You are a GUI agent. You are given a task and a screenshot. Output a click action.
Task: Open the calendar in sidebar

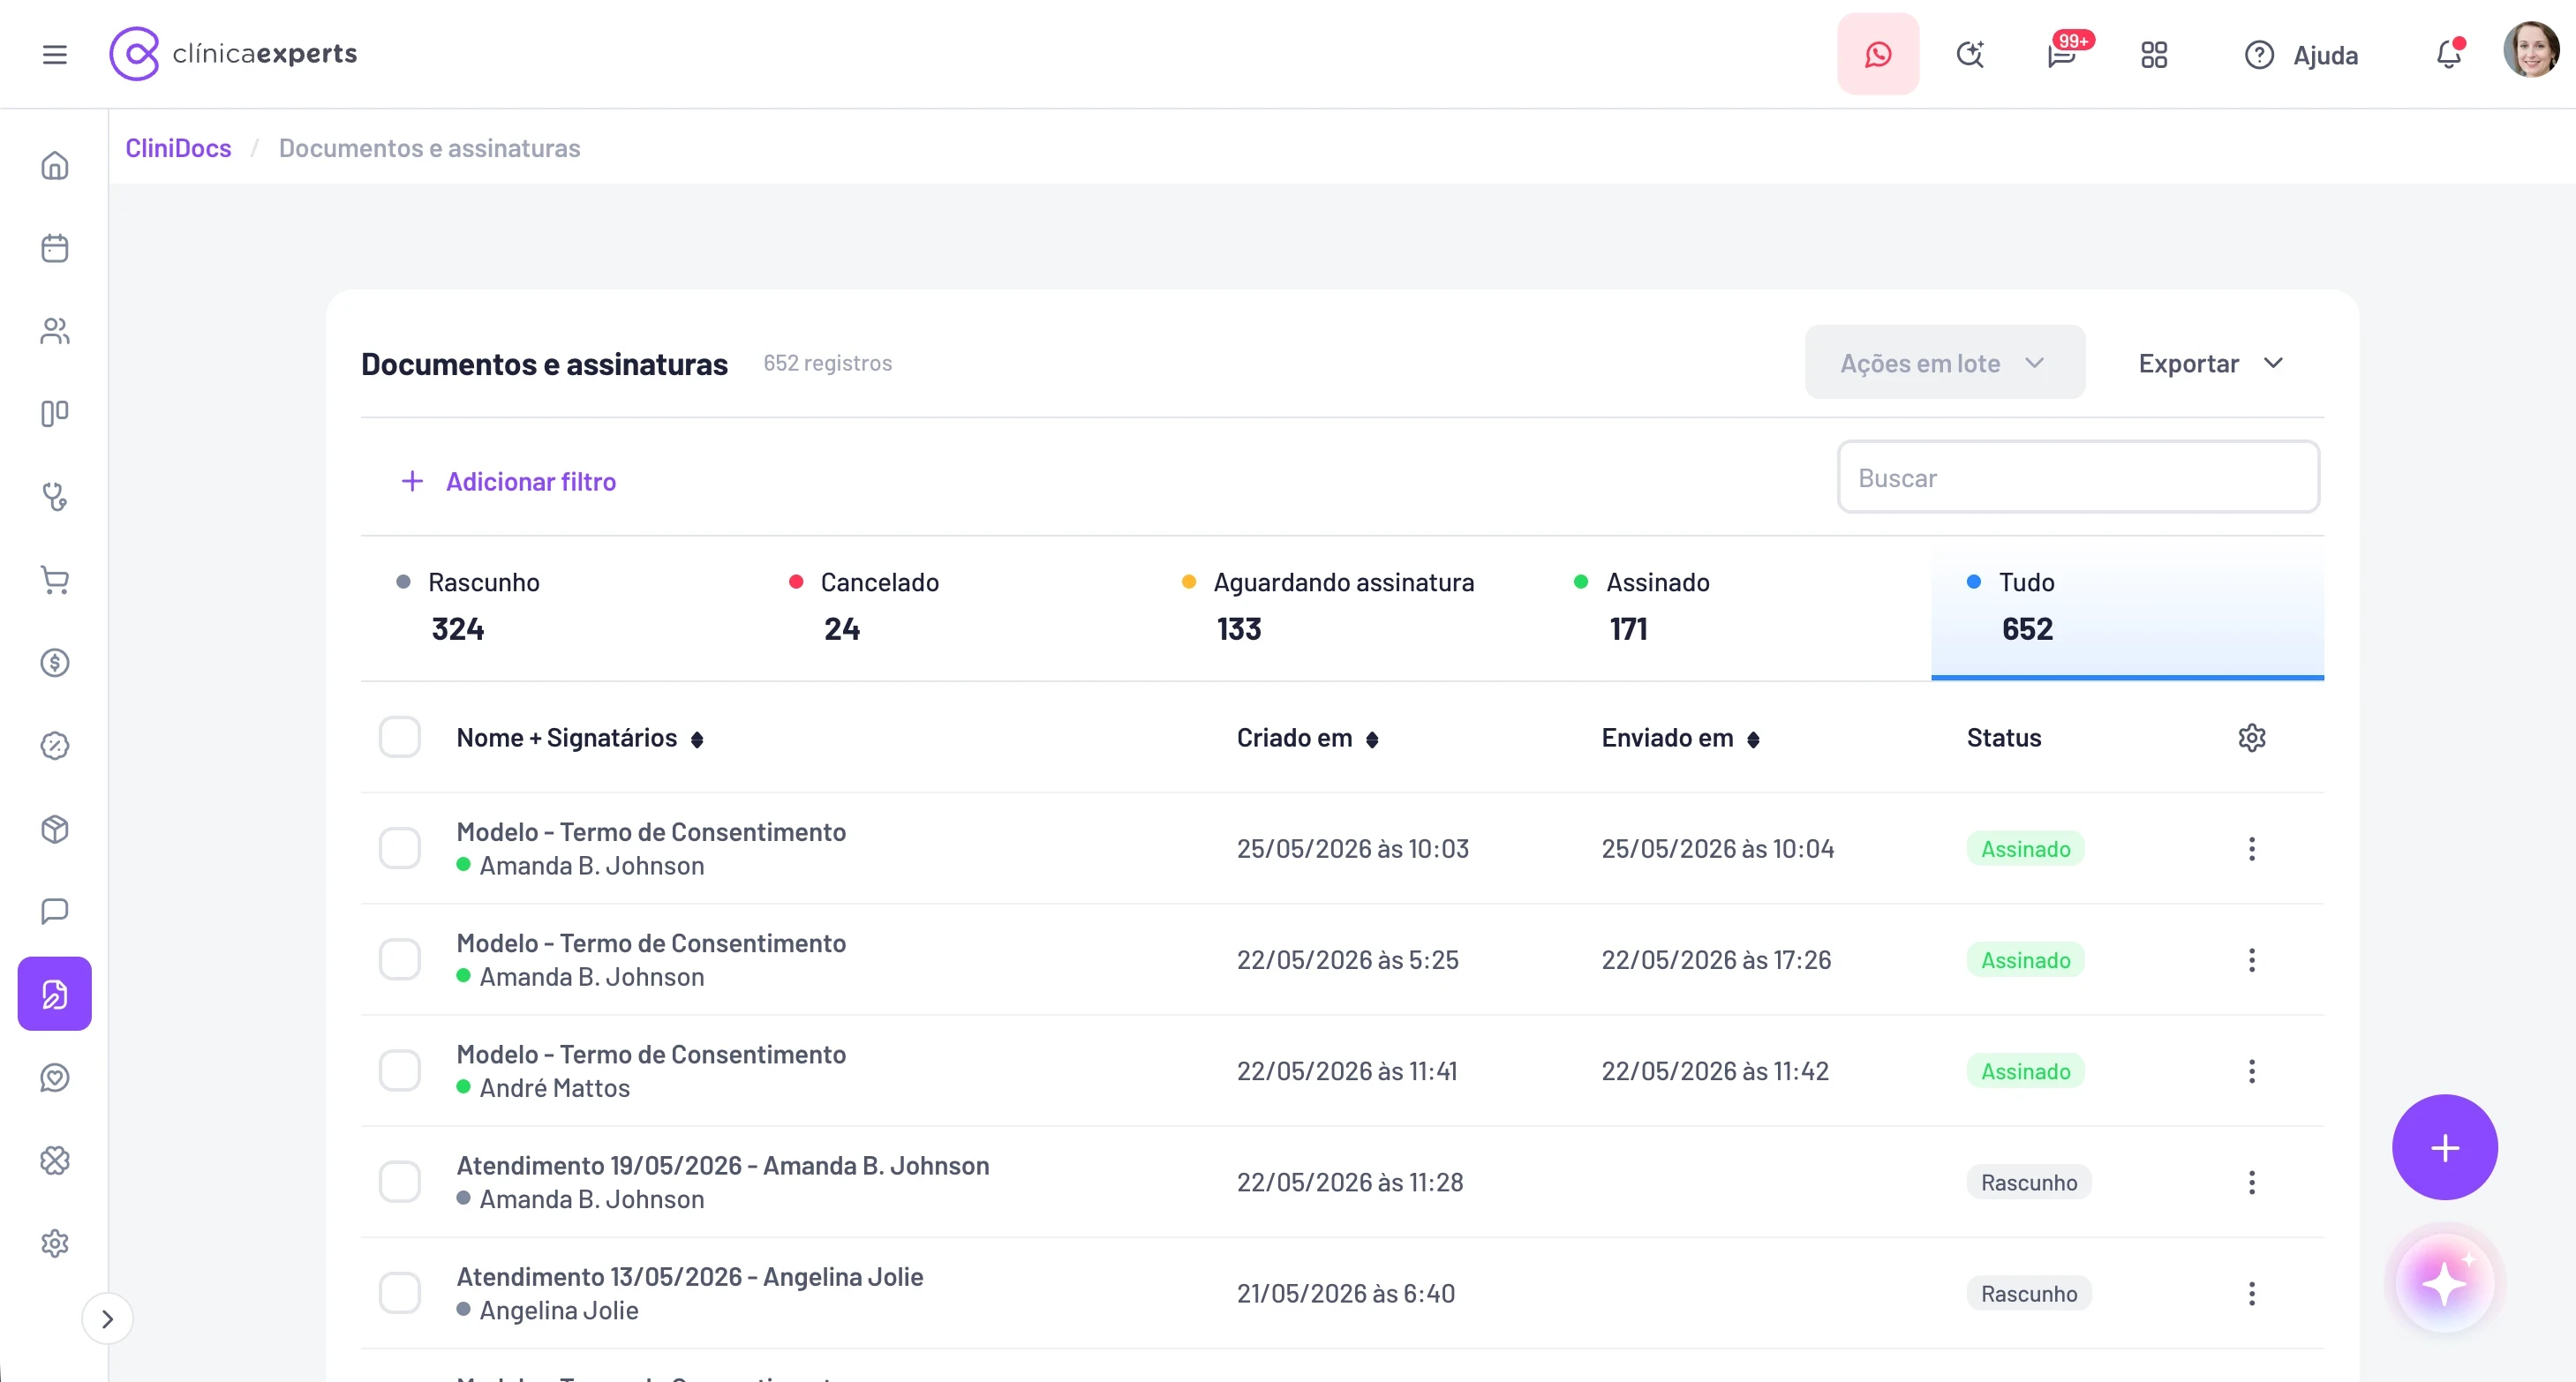[55, 248]
